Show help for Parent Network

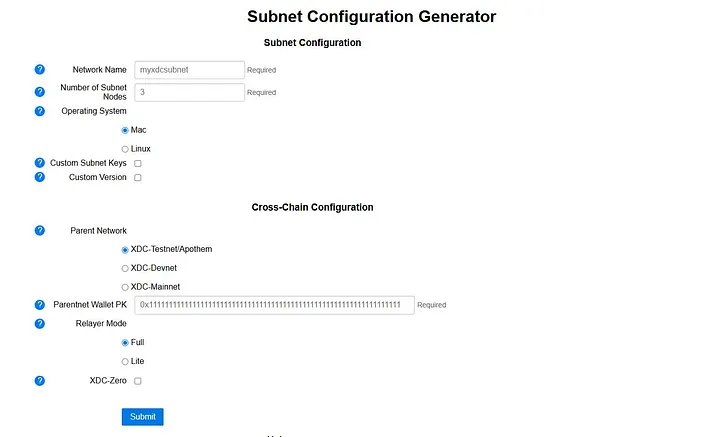(x=40, y=230)
